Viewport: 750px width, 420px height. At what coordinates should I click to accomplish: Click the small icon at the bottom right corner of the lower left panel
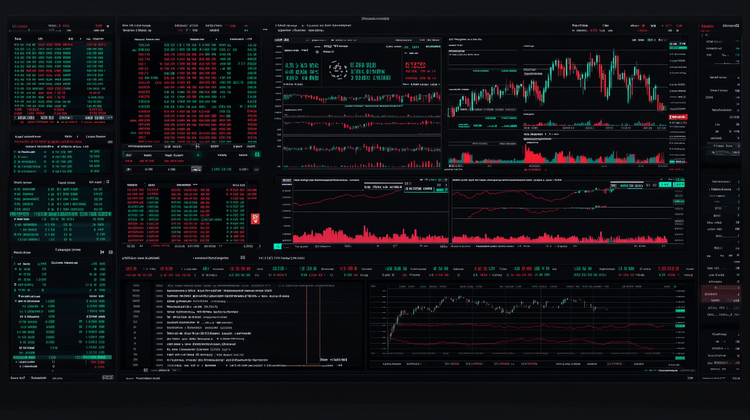(108, 377)
